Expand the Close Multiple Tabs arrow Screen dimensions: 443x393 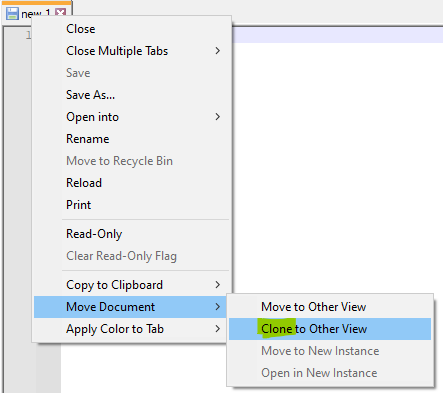tap(217, 51)
